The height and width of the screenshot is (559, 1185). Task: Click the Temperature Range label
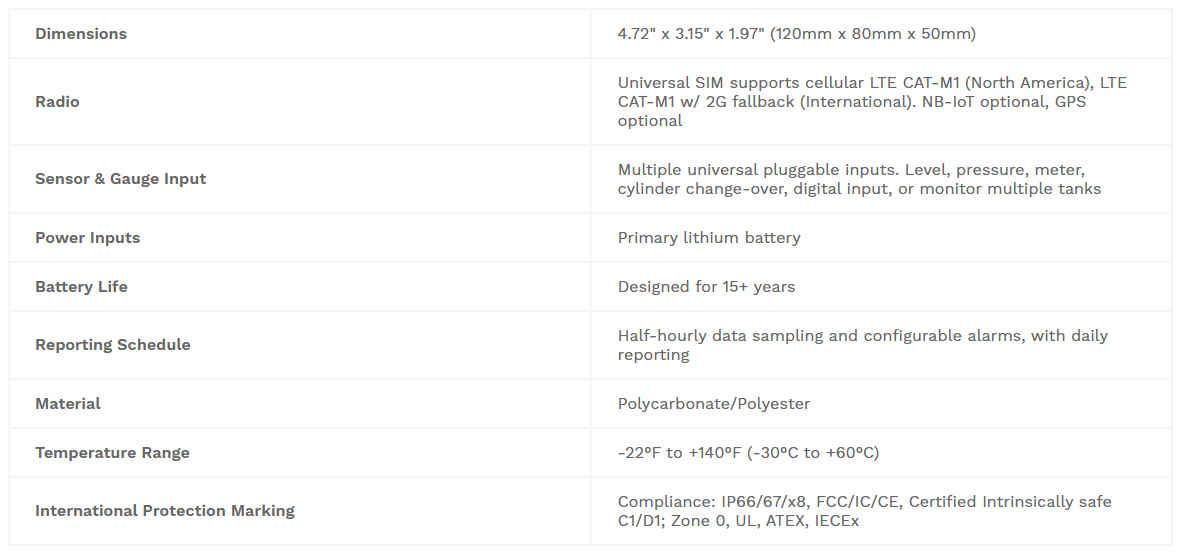point(112,453)
